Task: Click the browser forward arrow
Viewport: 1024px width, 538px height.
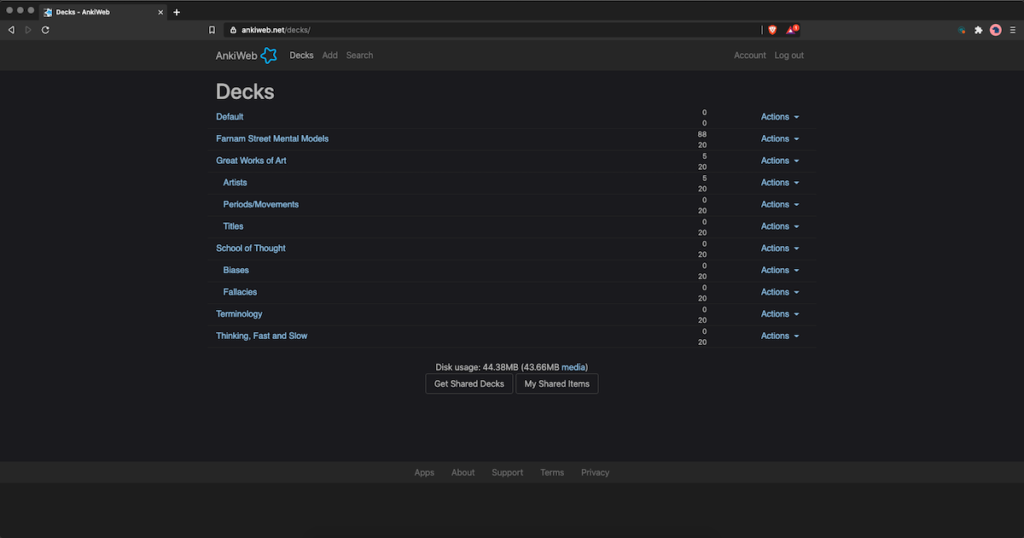Action: 28,30
